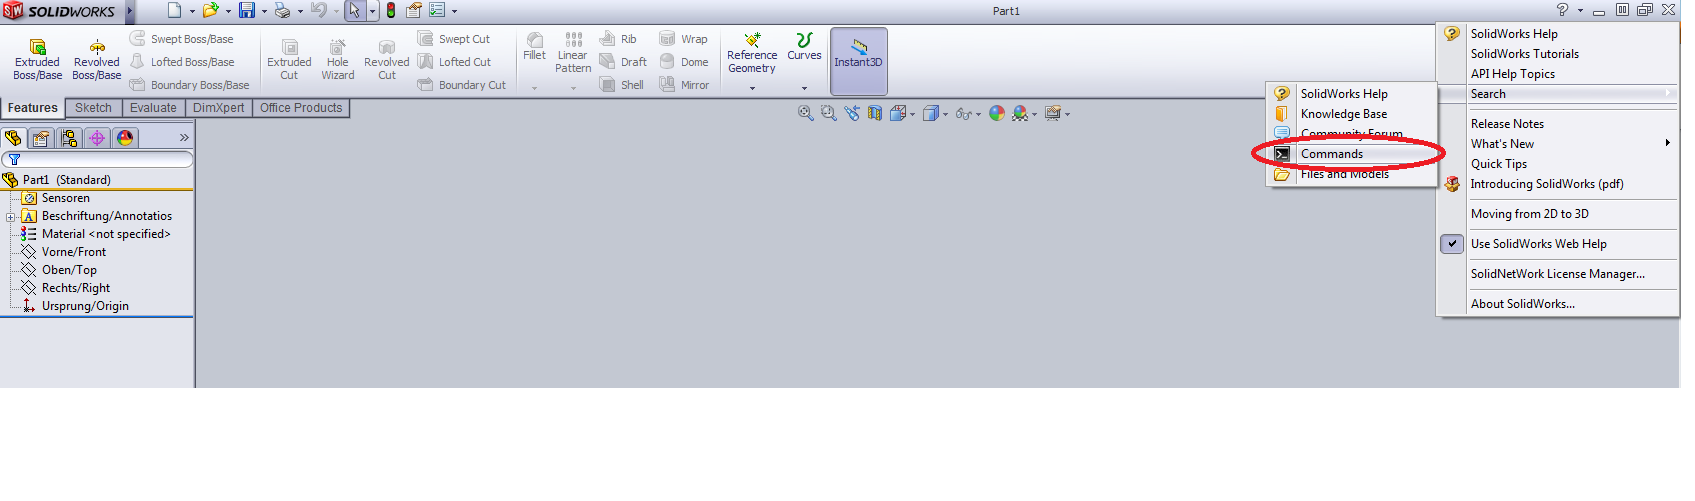
Task: Expand the Curves dropdown arrow
Action: click(804, 88)
